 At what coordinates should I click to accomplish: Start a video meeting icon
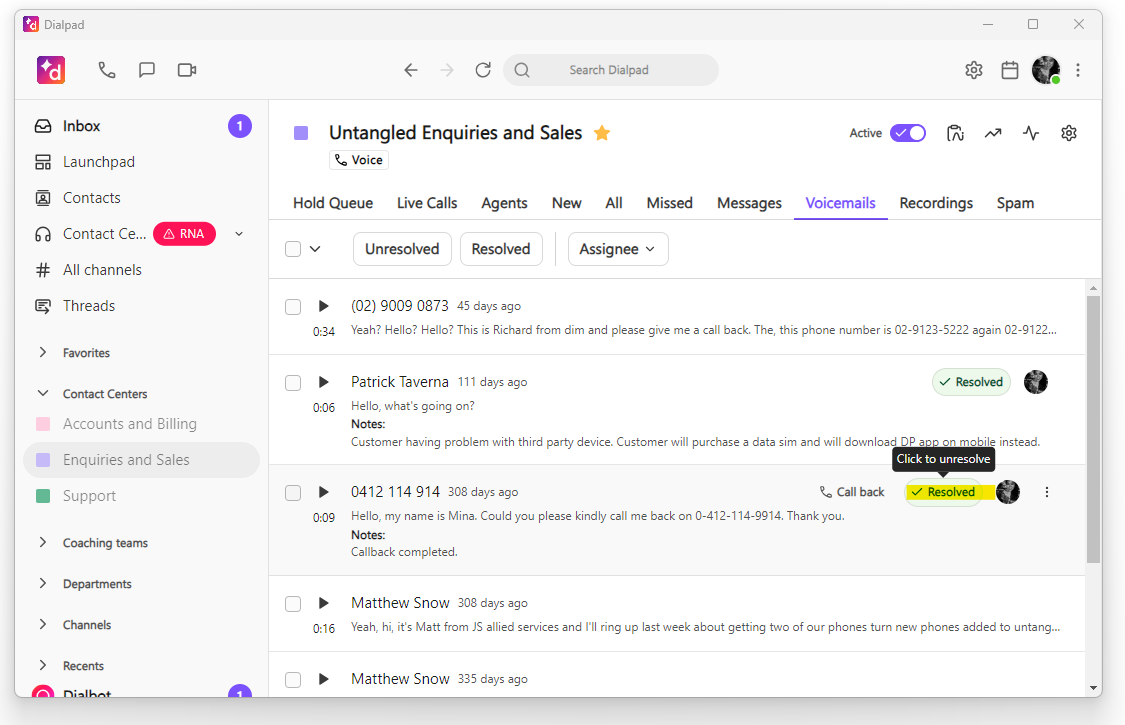[187, 70]
